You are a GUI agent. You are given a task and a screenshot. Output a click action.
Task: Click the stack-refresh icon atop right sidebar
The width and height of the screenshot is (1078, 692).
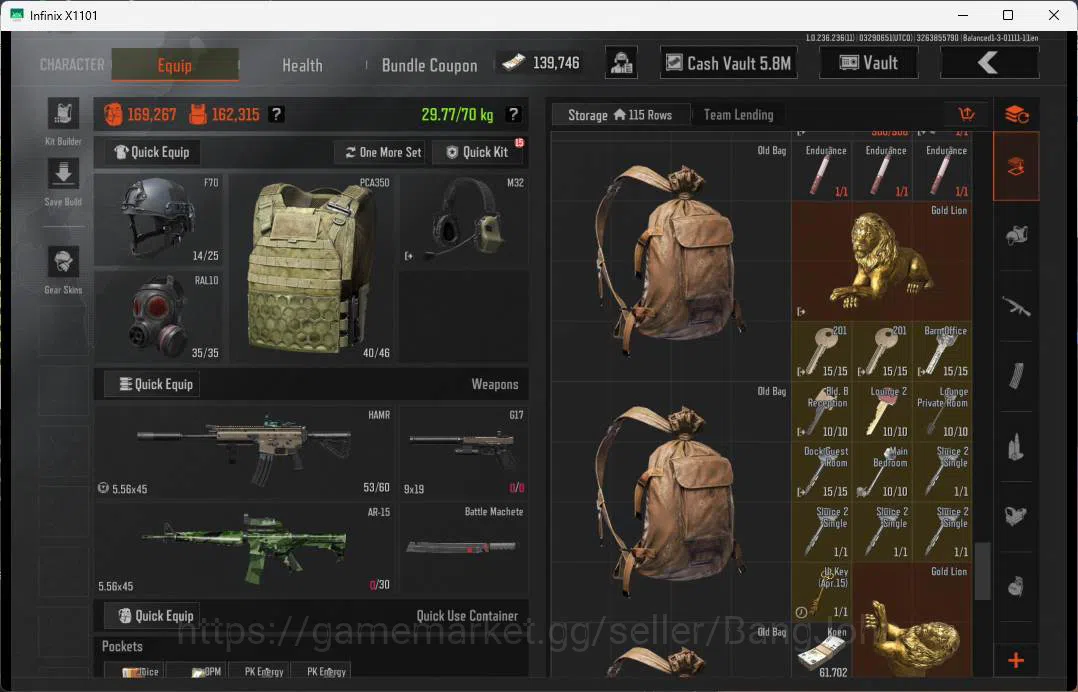pyautogui.click(x=1016, y=114)
